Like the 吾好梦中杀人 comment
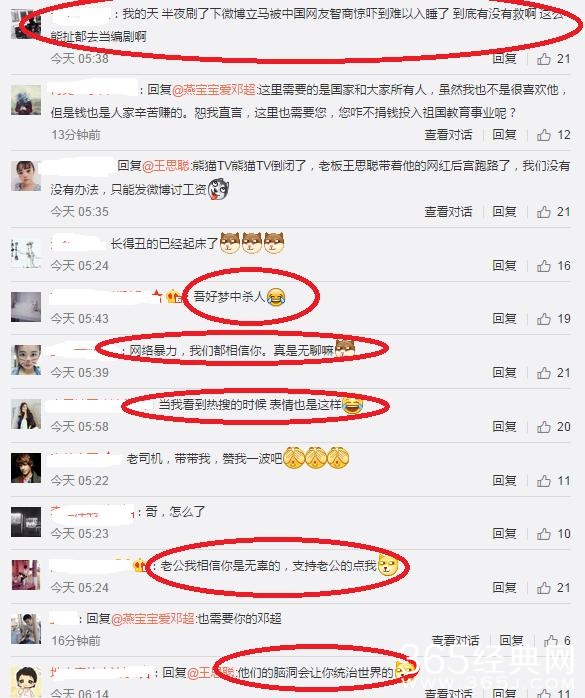 544,319
